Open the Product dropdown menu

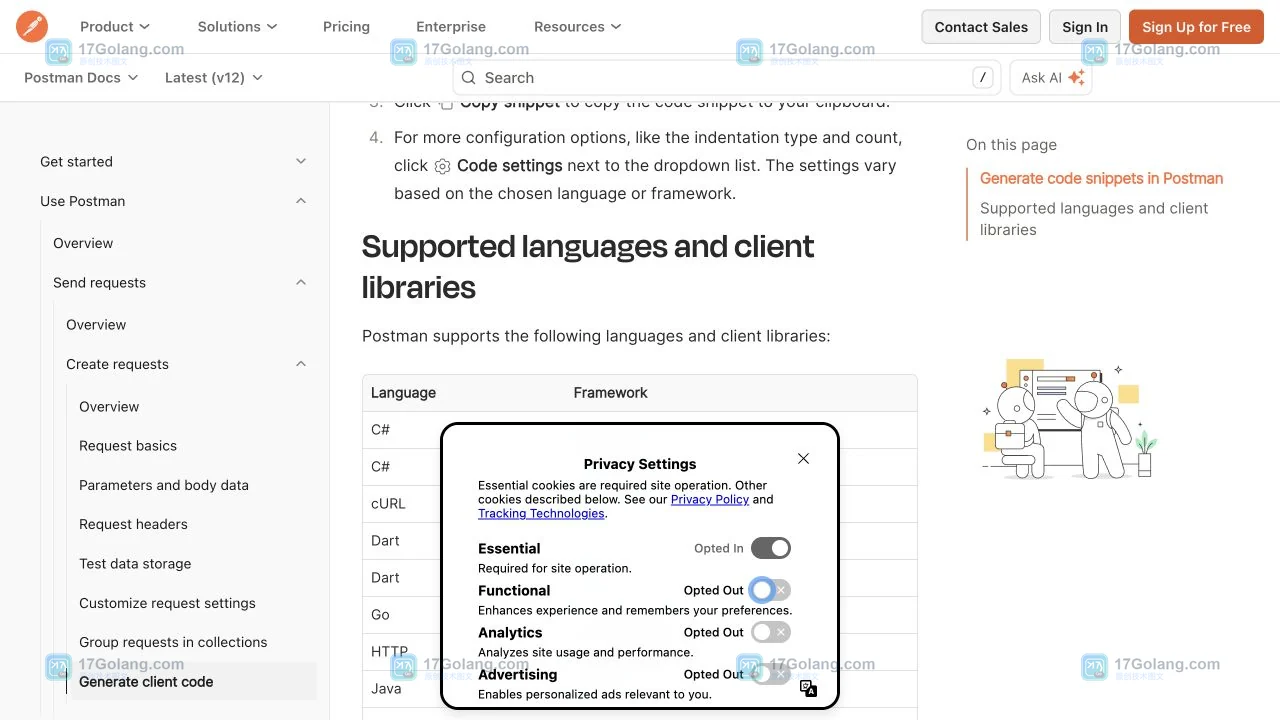click(x=115, y=27)
